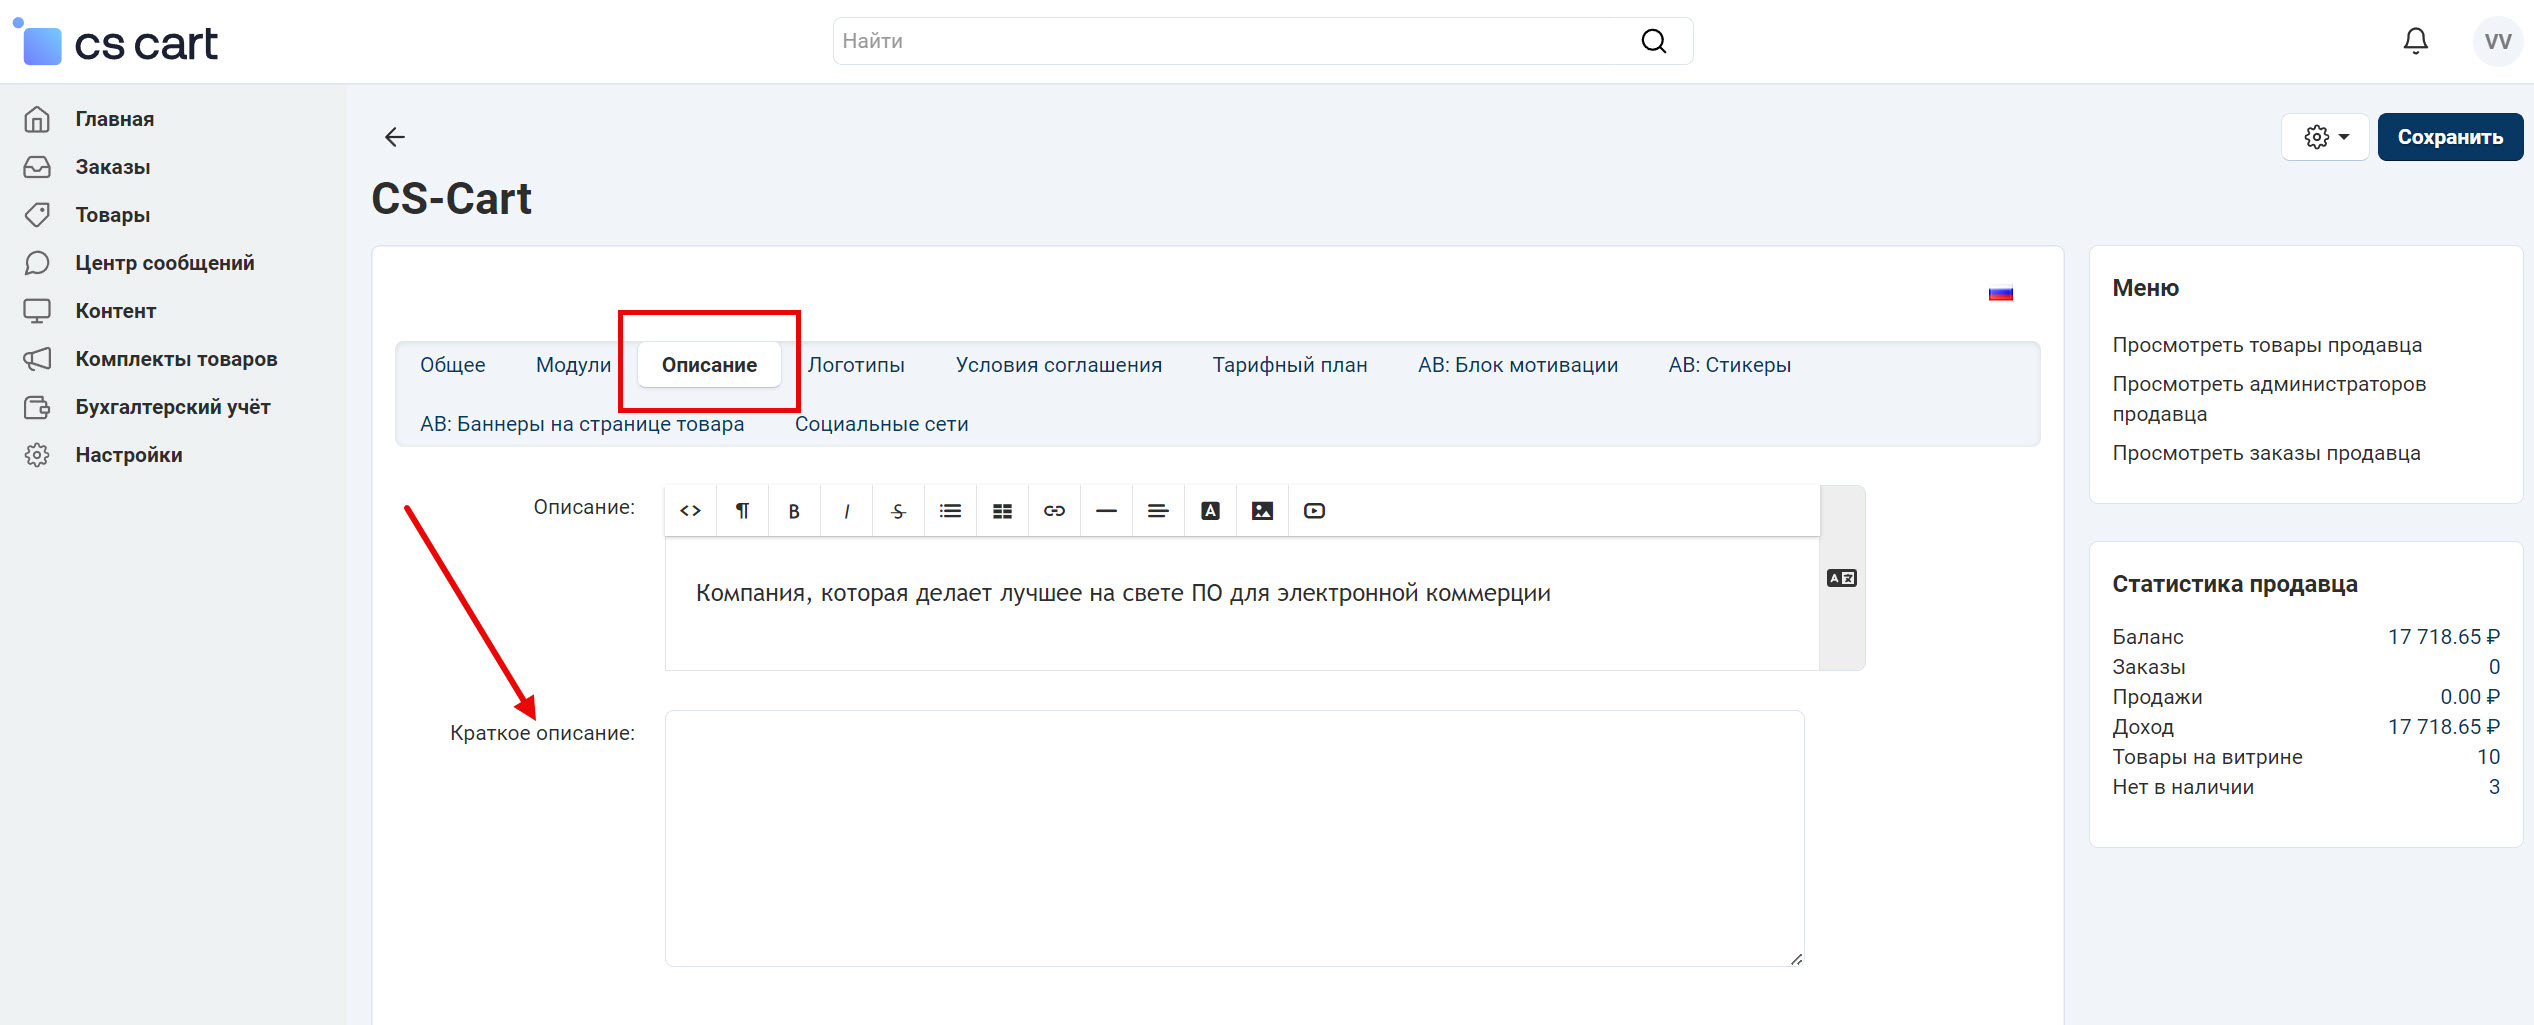The width and height of the screenshot is (2534, 1025).
Task: Insert a hyperlink in the description editor
Action: pos(1053,510)
